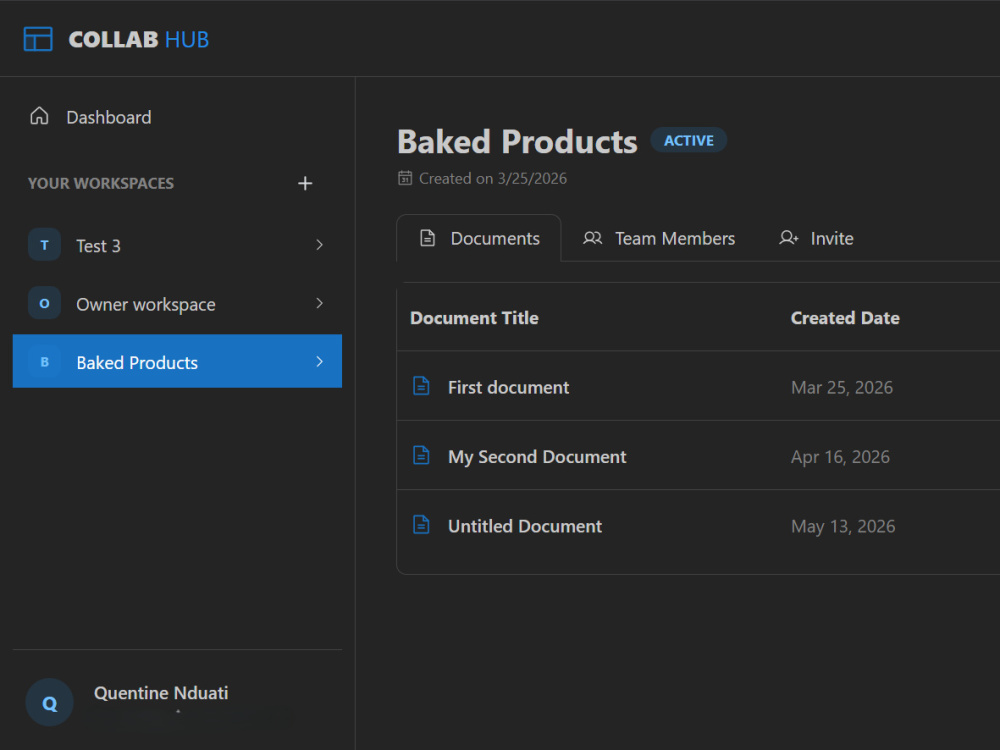Open the First document
Image resolution: width=1000 pixels, height=750 pixels.
pos(508,387)
